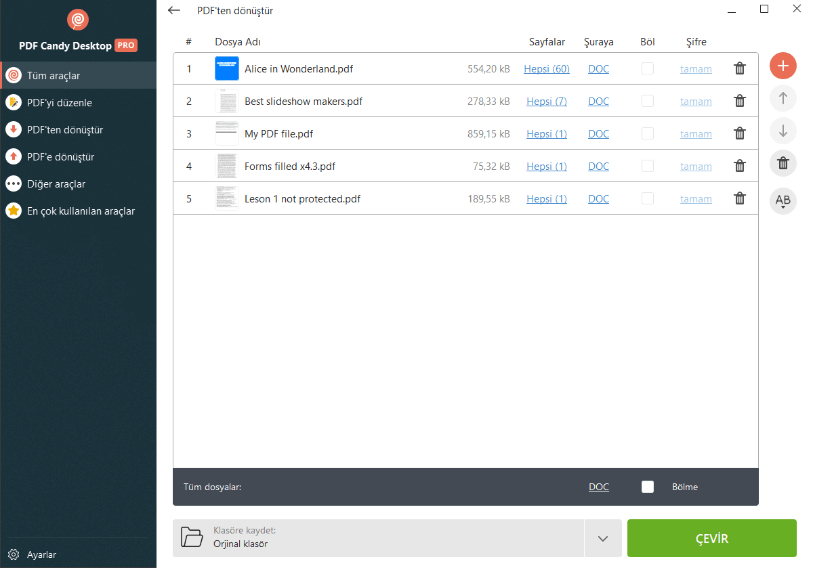Change DOC format for Leson 1 not protected.pdf

598,199
